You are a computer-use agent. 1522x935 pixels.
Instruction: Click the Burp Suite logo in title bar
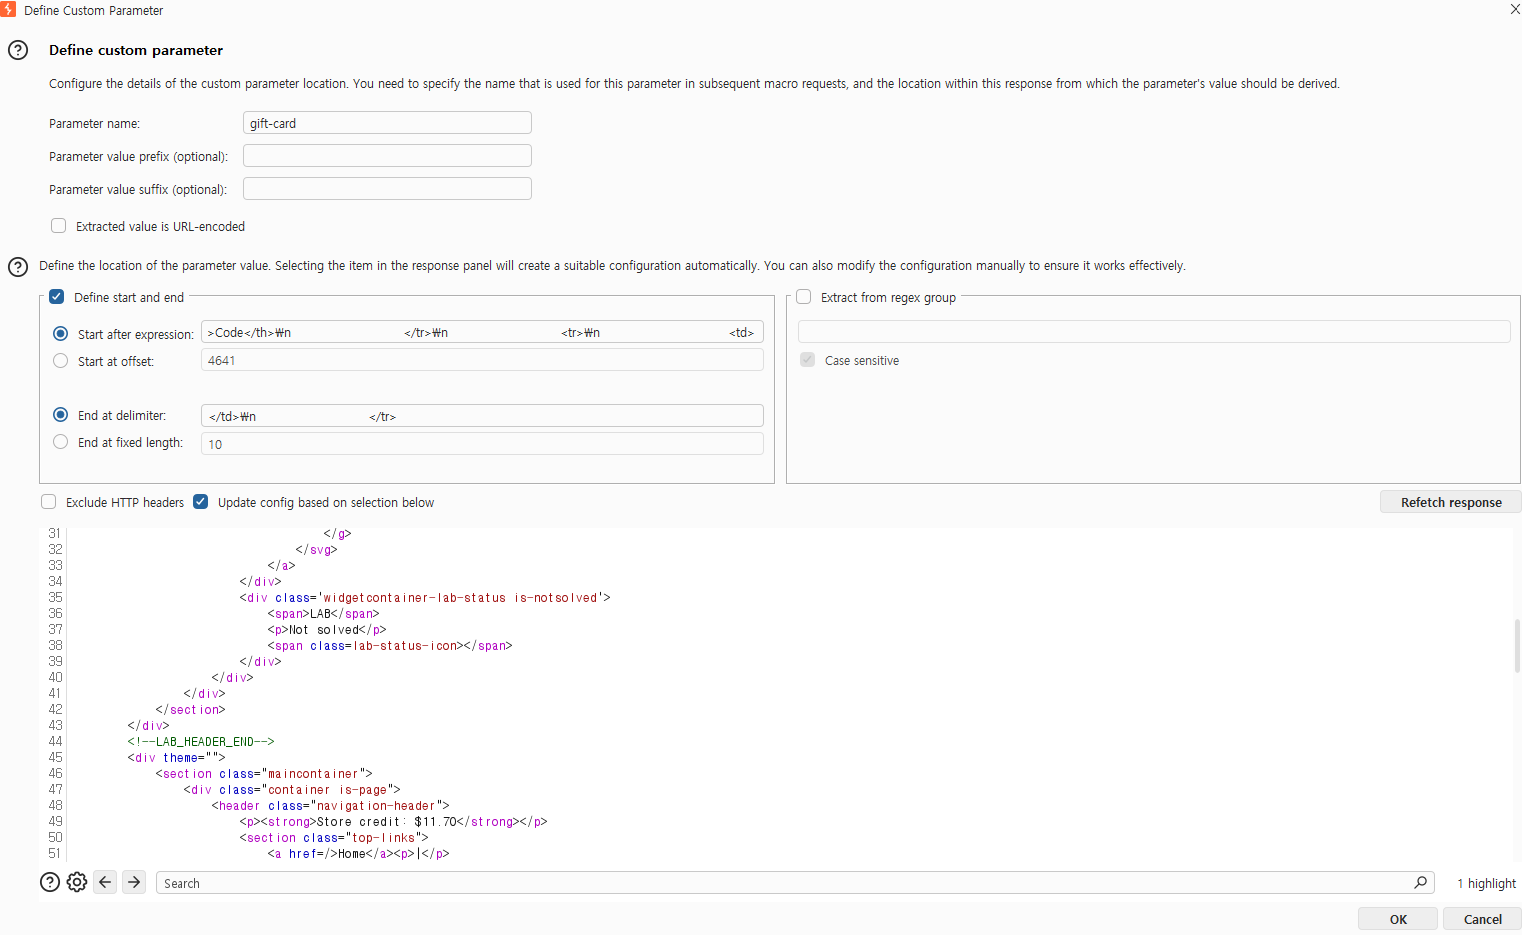click(8, 9)
